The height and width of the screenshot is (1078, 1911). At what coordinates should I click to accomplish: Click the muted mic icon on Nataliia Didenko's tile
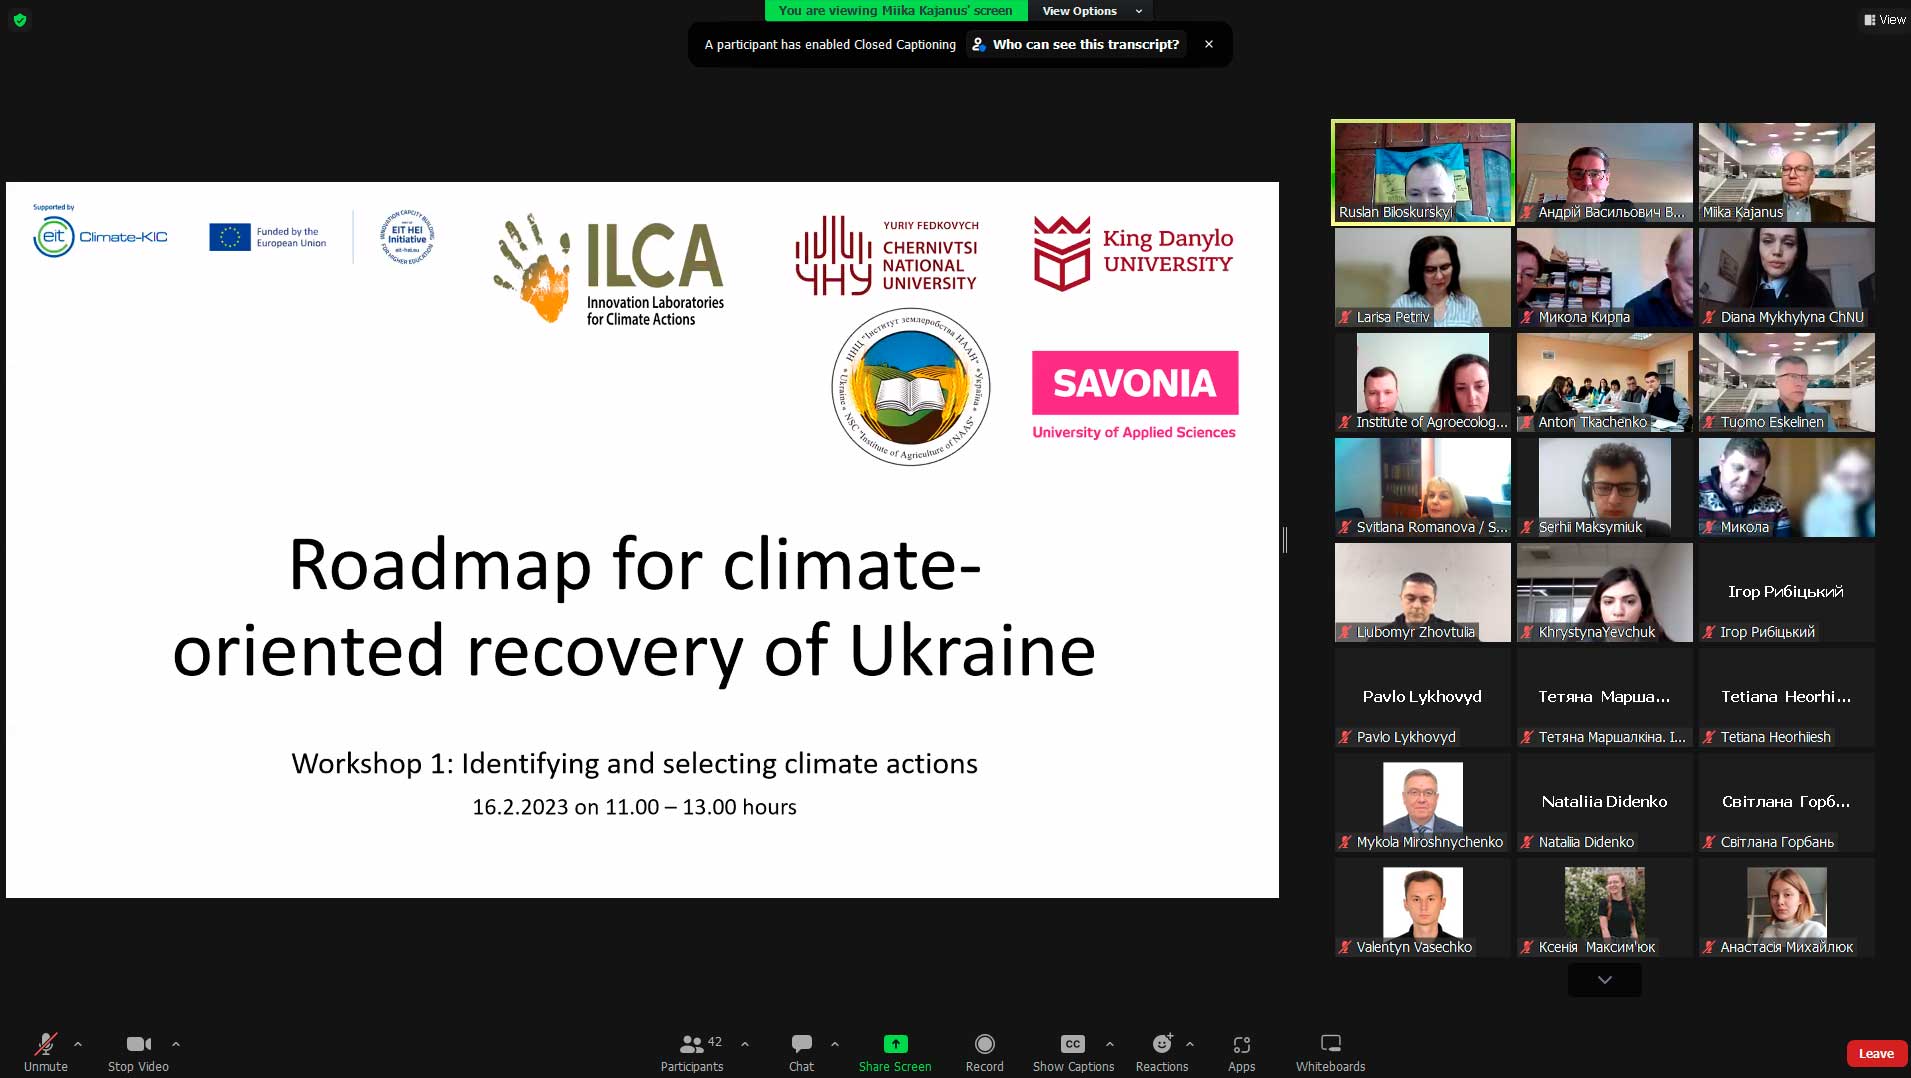tap(1528, 842)
